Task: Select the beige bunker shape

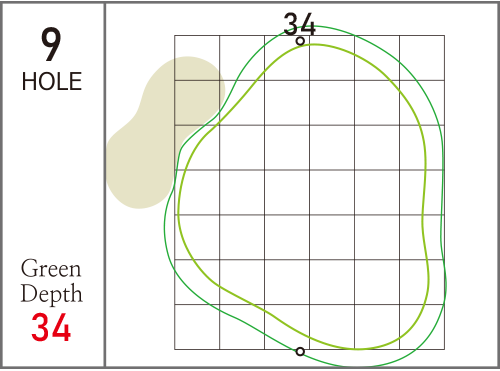Action: click(166, 132)
